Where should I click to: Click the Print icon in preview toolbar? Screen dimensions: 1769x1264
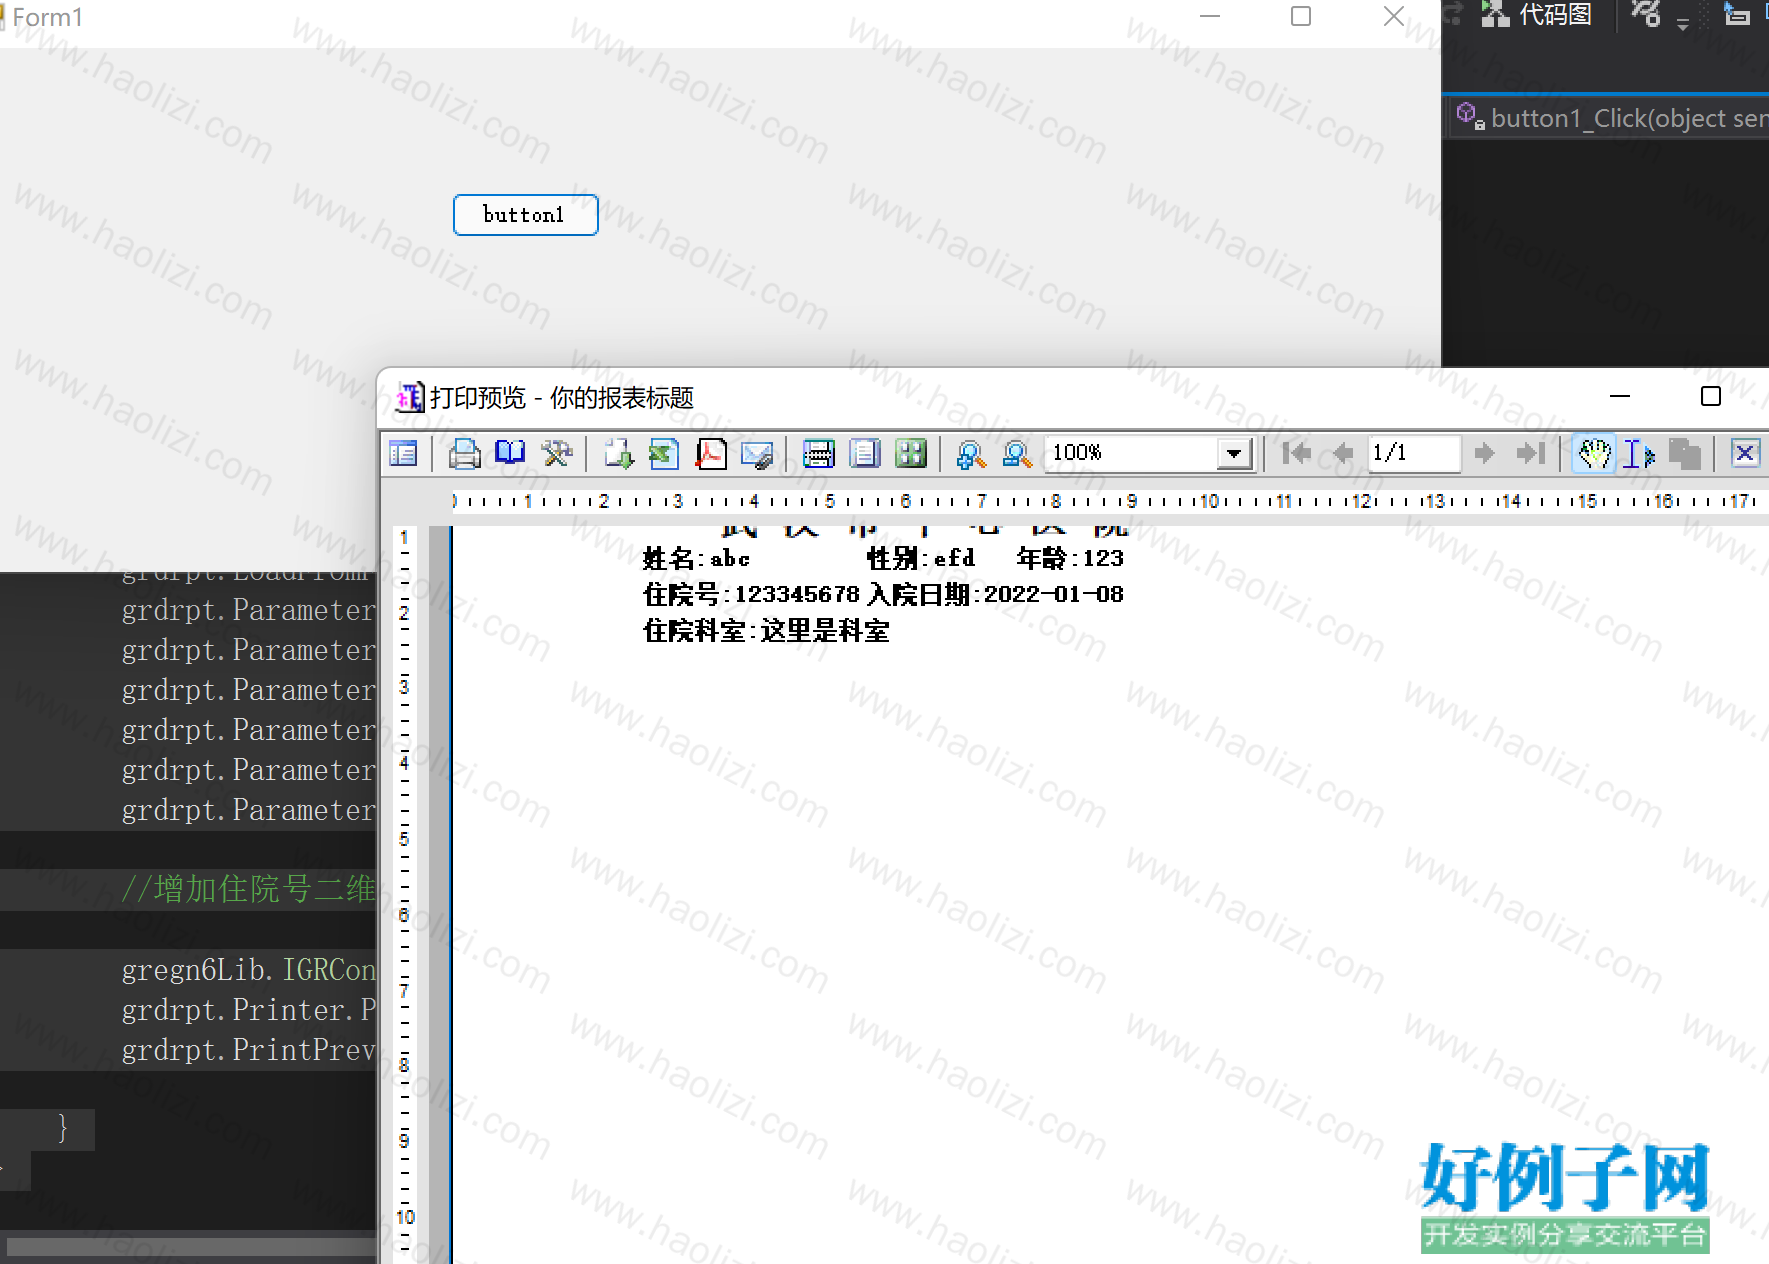tap(464, 454)
